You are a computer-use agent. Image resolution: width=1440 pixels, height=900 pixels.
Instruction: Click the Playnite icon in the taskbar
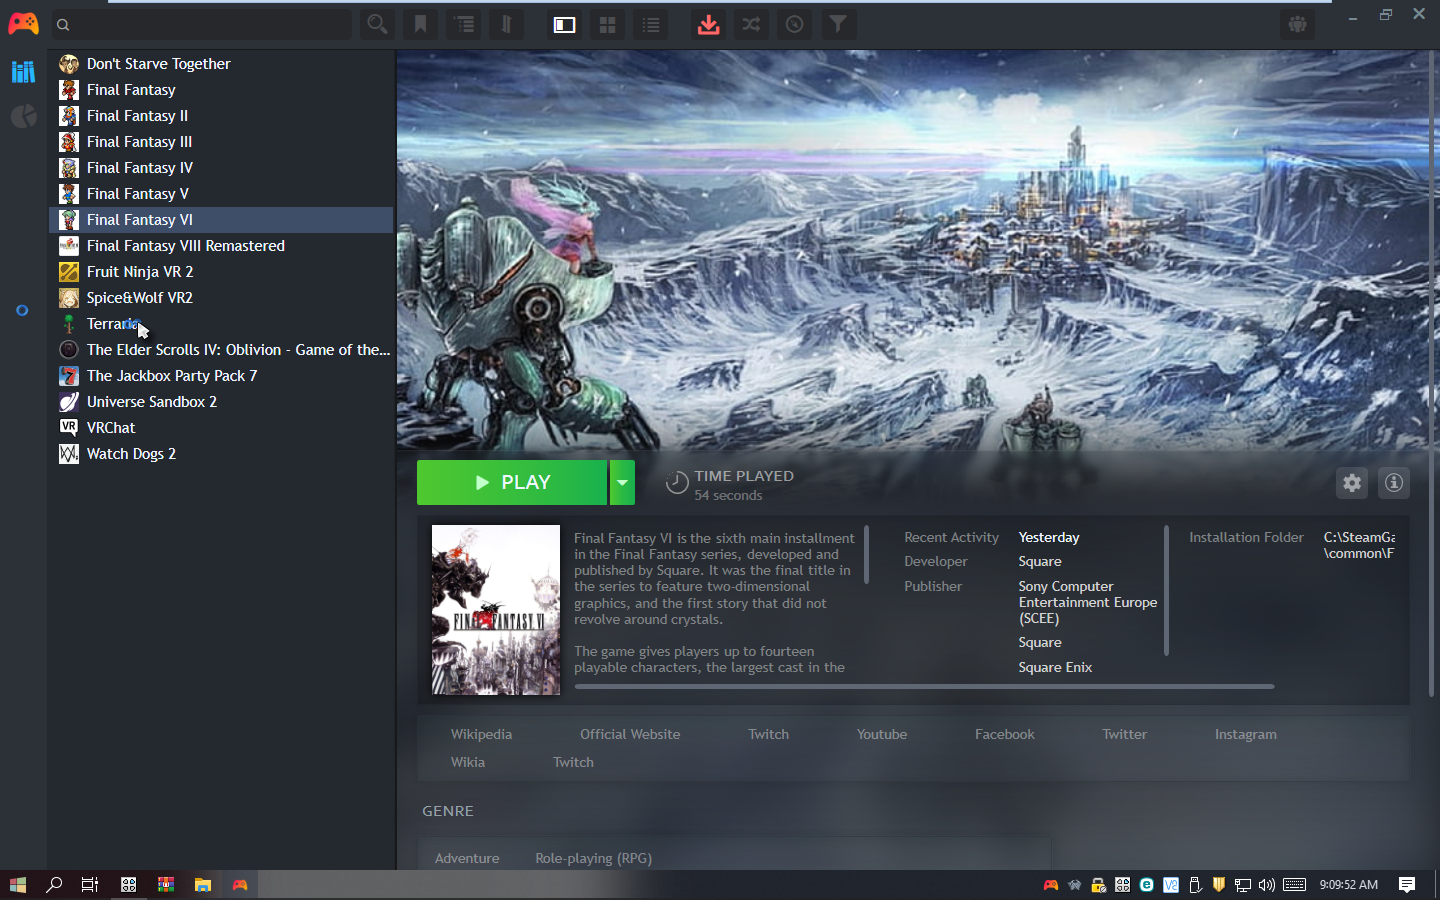point(240,885)
